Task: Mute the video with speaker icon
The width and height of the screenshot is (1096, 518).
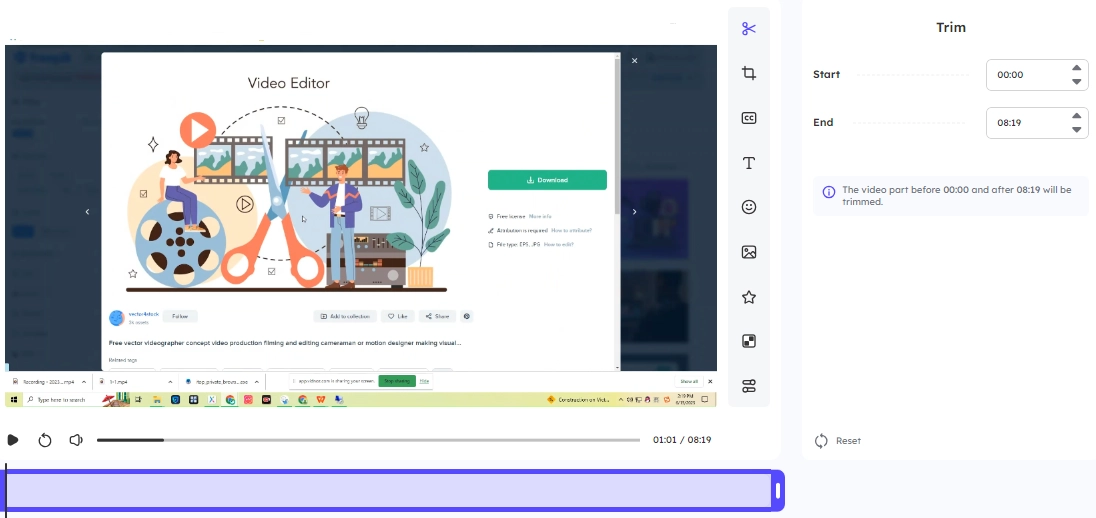Action: [x=76, y=440]
